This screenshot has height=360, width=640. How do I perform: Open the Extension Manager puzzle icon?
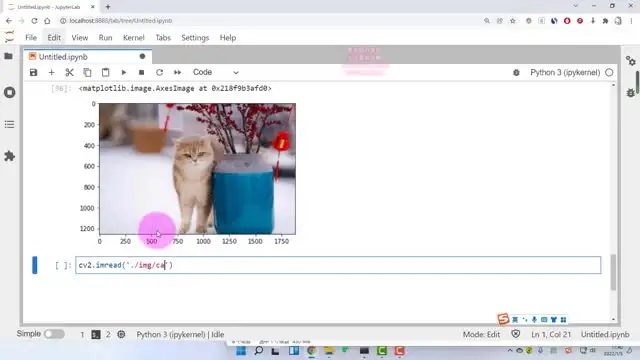(x=9, y=156)
